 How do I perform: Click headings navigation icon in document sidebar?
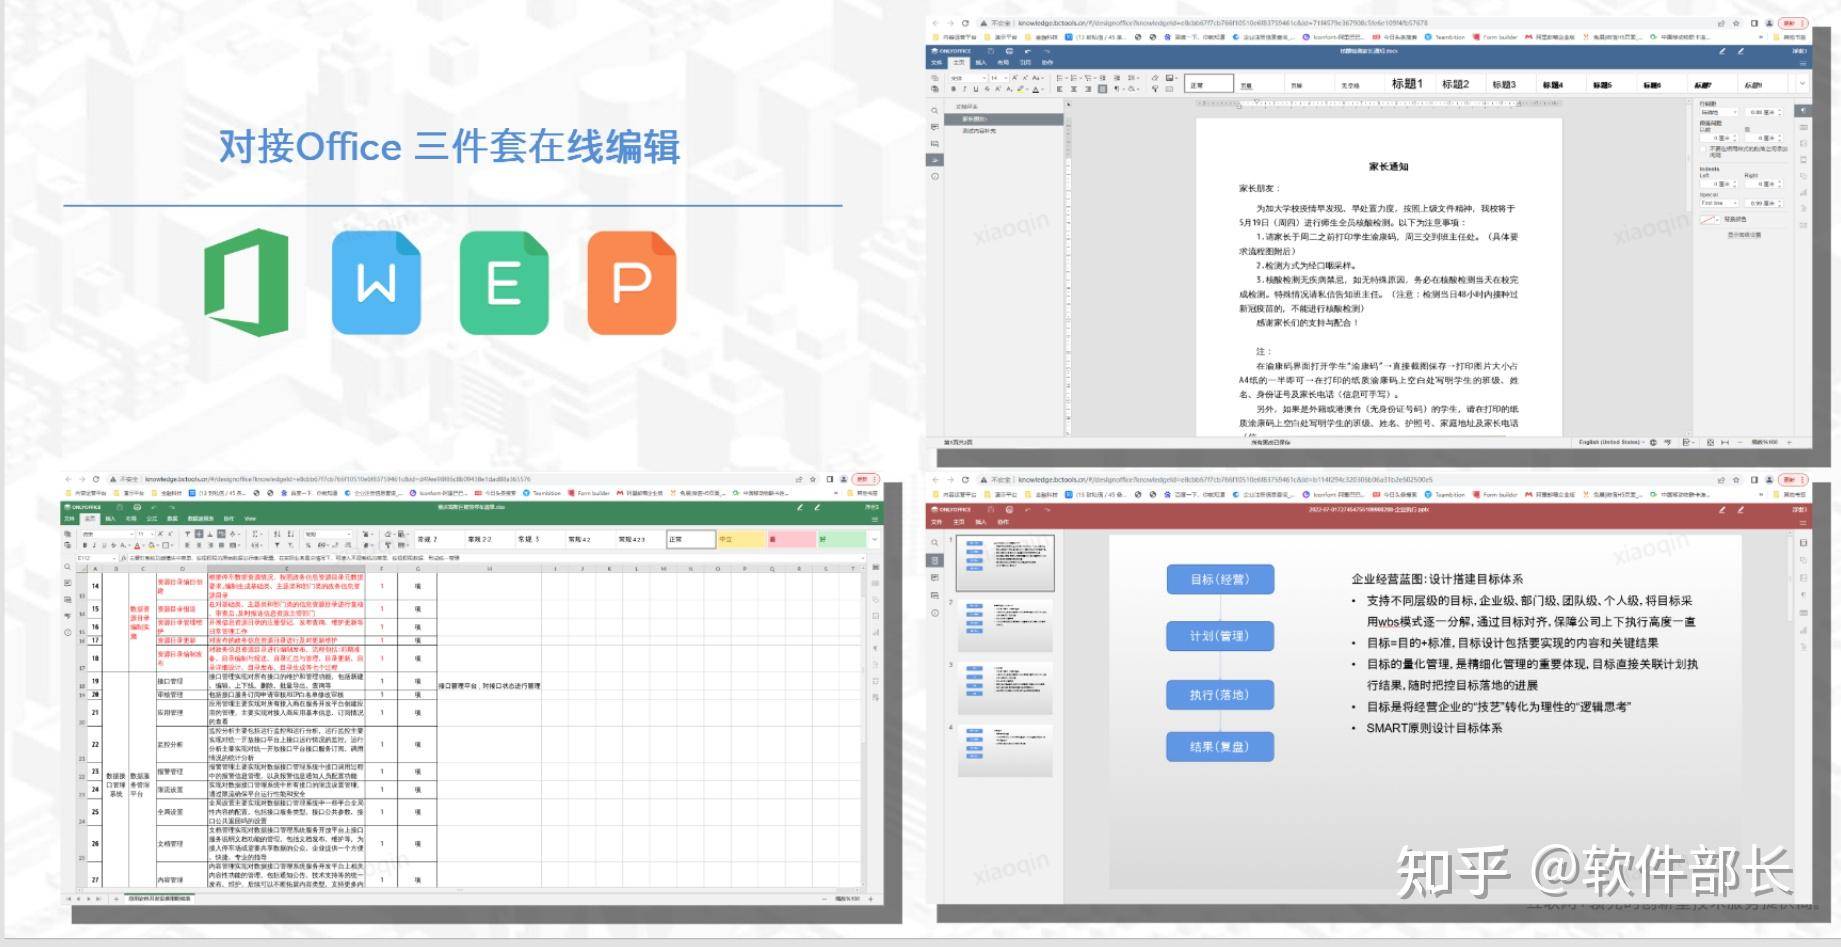point(935,160)
